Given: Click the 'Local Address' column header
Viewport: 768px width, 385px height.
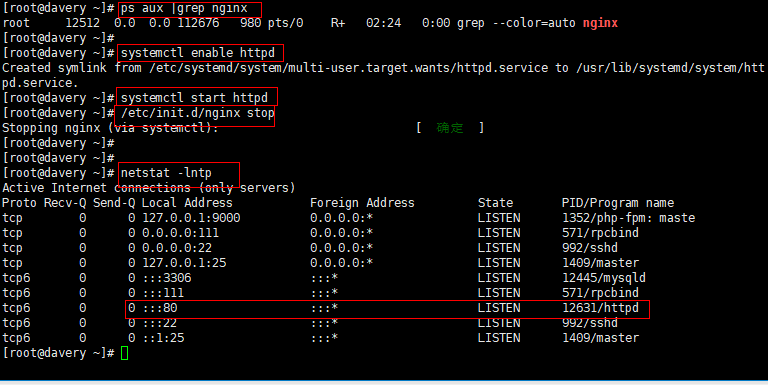Looking at the screenshot, I should pos(187,203).
